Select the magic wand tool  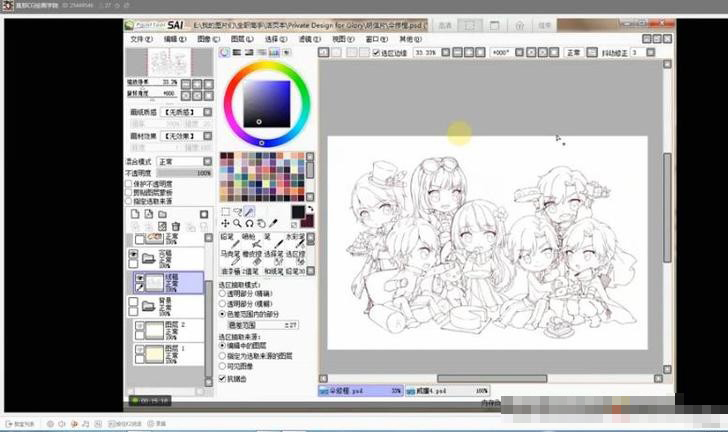click(249, 212)
